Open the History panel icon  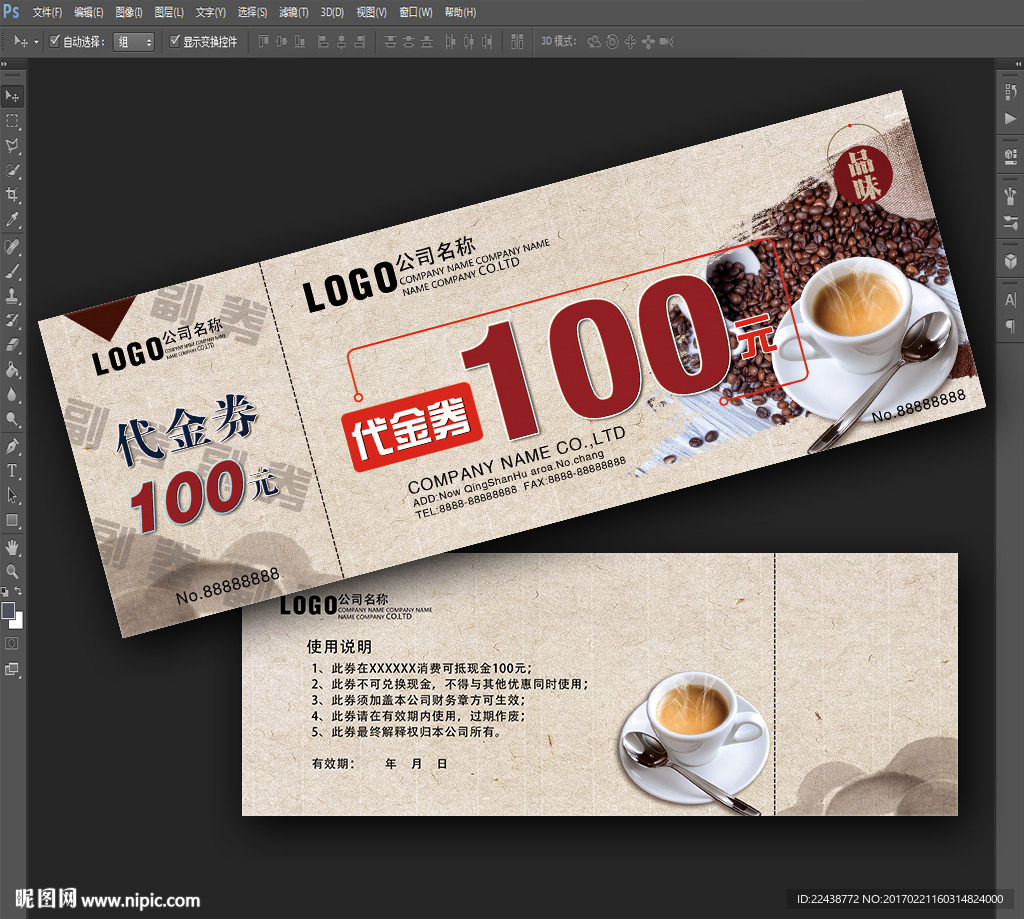(x=1009, y=92)
